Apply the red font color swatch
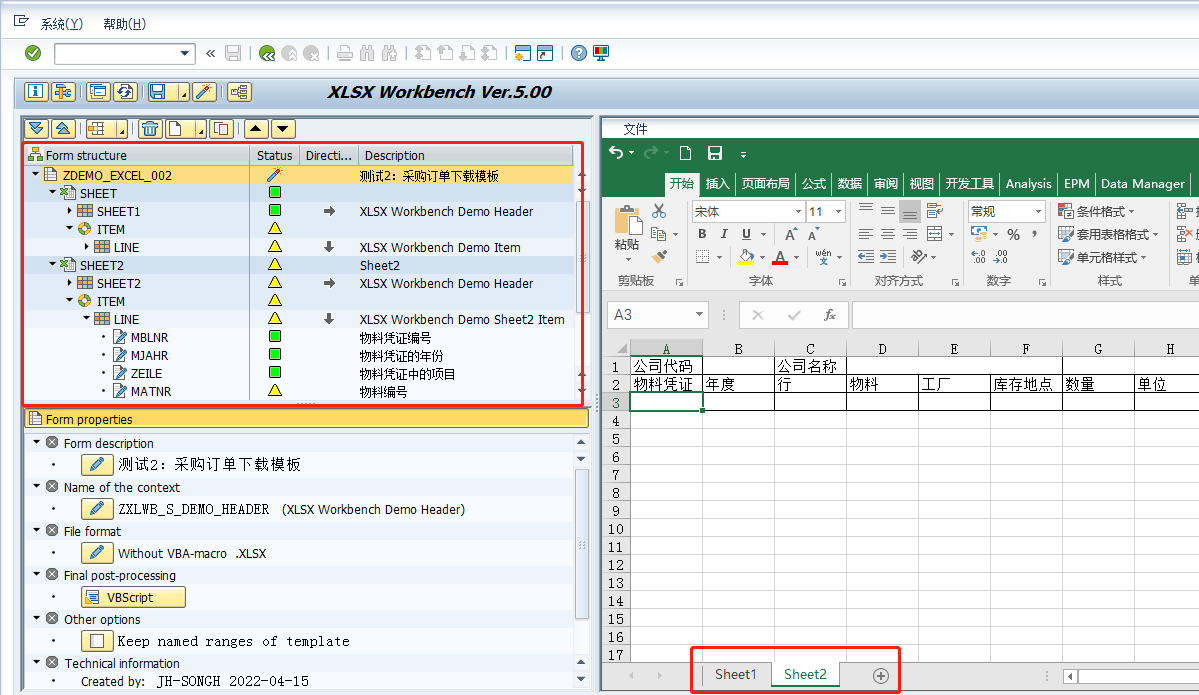The width and height of the screenshot is (1199, 695). 780,257
